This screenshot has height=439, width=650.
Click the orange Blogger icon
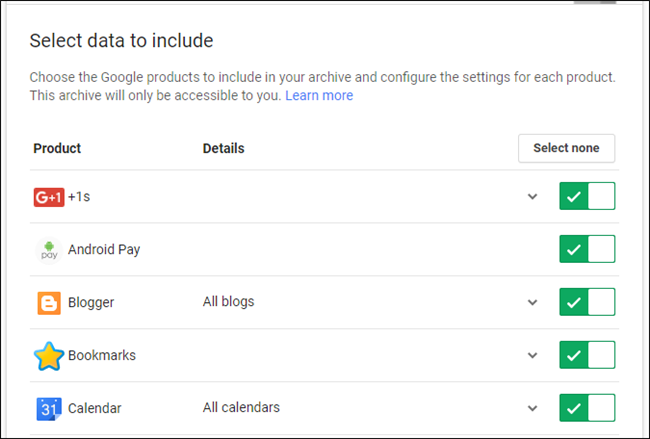point(48,302)
